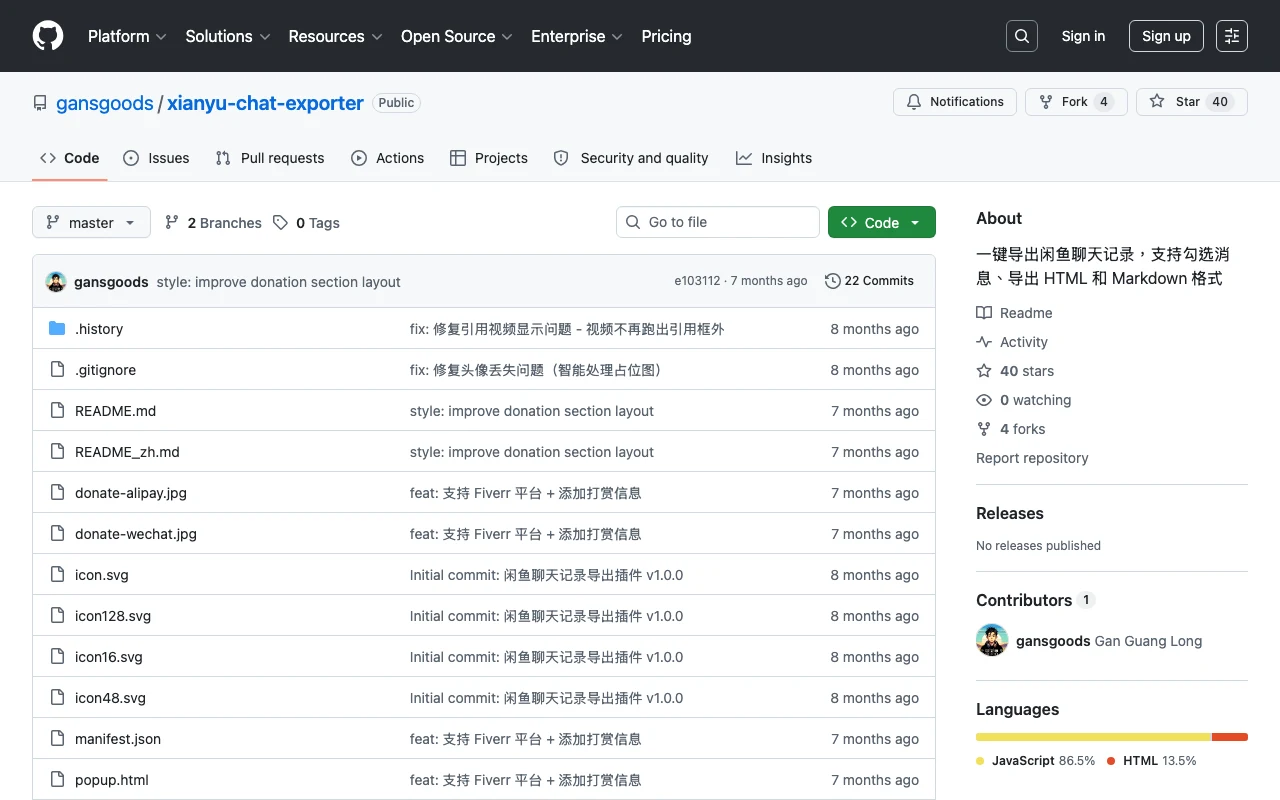Click the eye icon beside 0 watching

click(x=984, y=400)
